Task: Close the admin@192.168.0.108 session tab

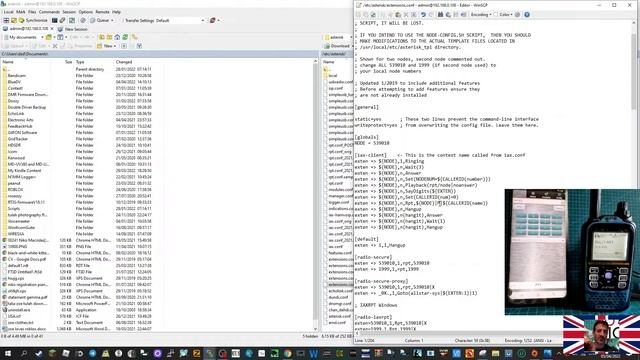Action: 52,29
